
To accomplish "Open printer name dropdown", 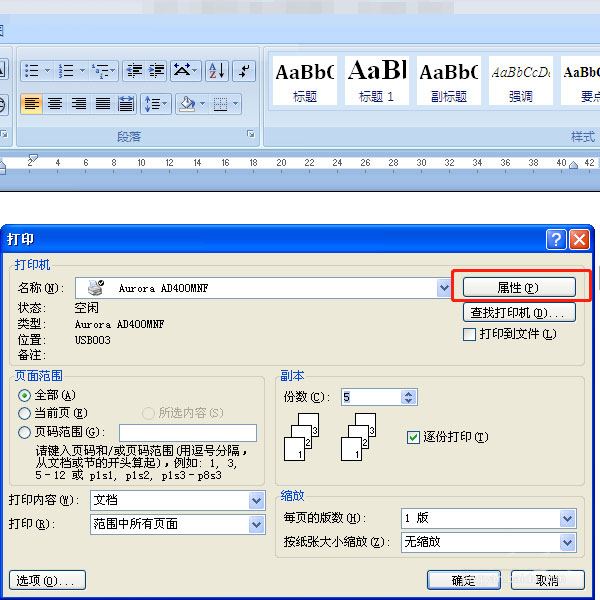I will [x=444, y=288].
